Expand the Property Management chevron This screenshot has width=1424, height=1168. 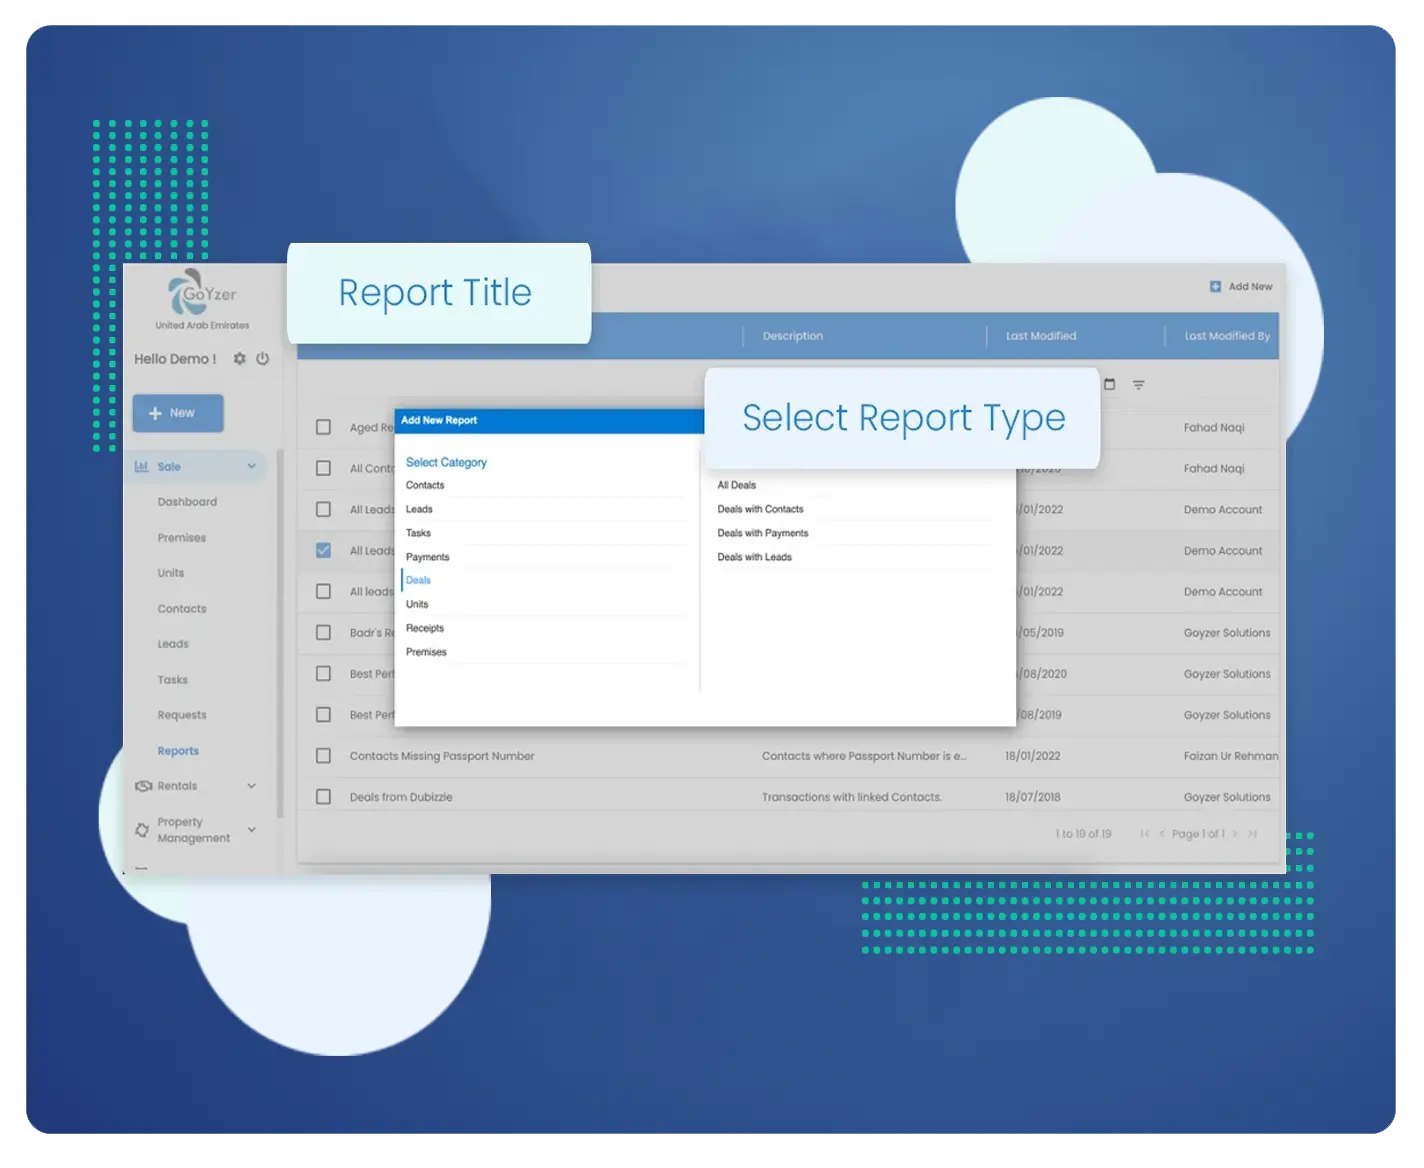(x=252, y=830)
